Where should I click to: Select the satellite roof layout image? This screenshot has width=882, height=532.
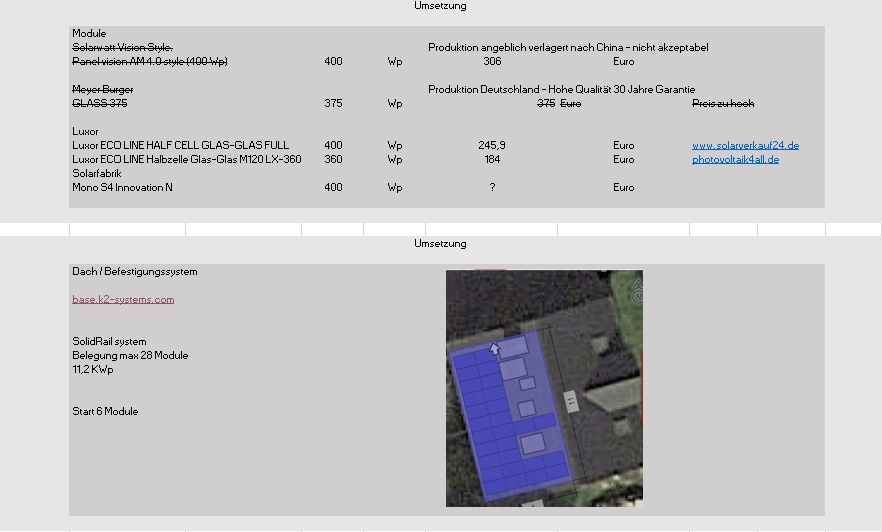pos(544,388)
